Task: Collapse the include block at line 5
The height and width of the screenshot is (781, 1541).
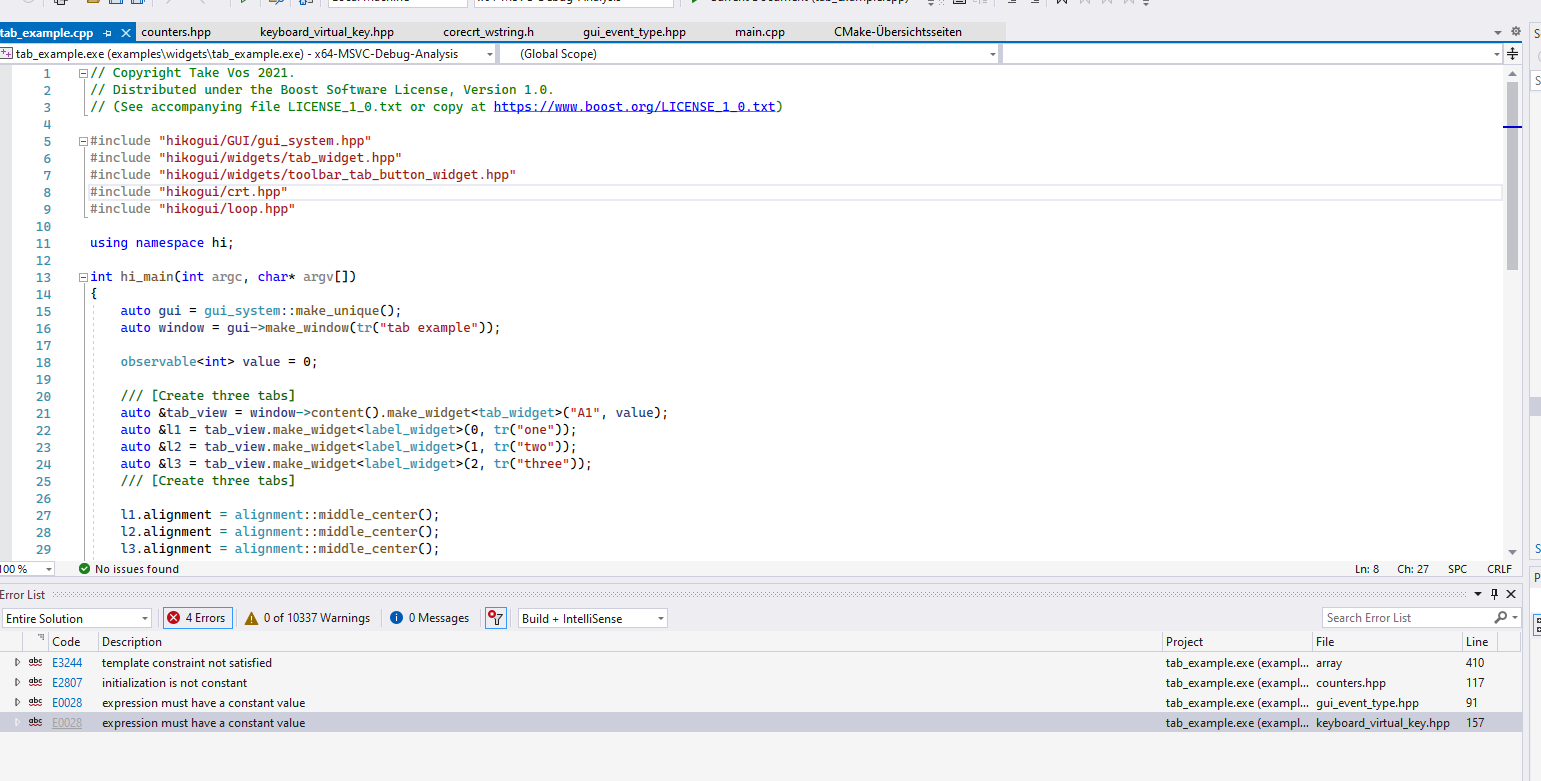Action: coord(82,141)
